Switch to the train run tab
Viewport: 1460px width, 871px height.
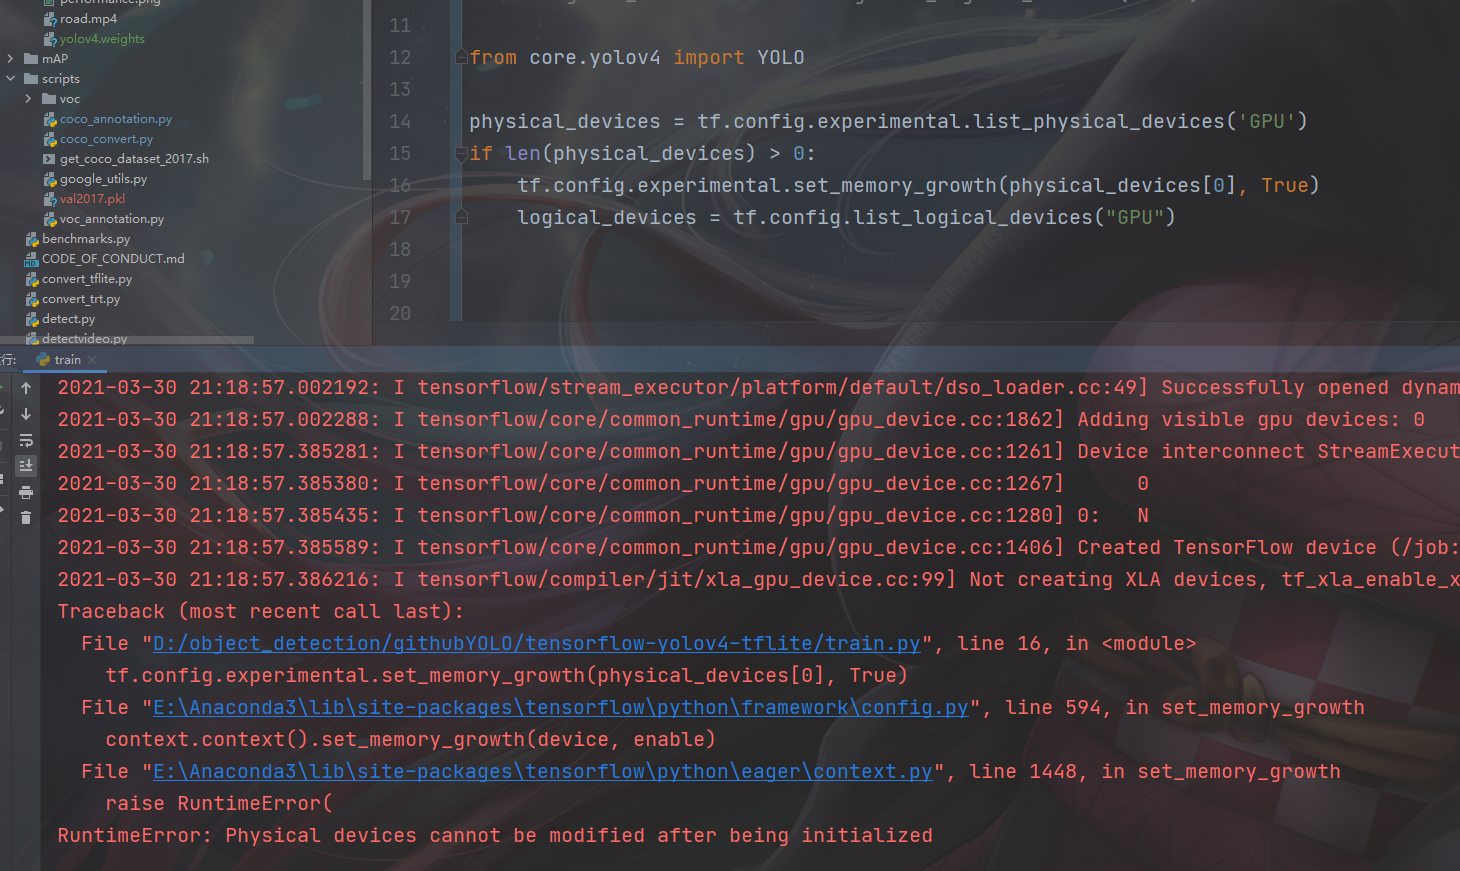coord(66,359)
